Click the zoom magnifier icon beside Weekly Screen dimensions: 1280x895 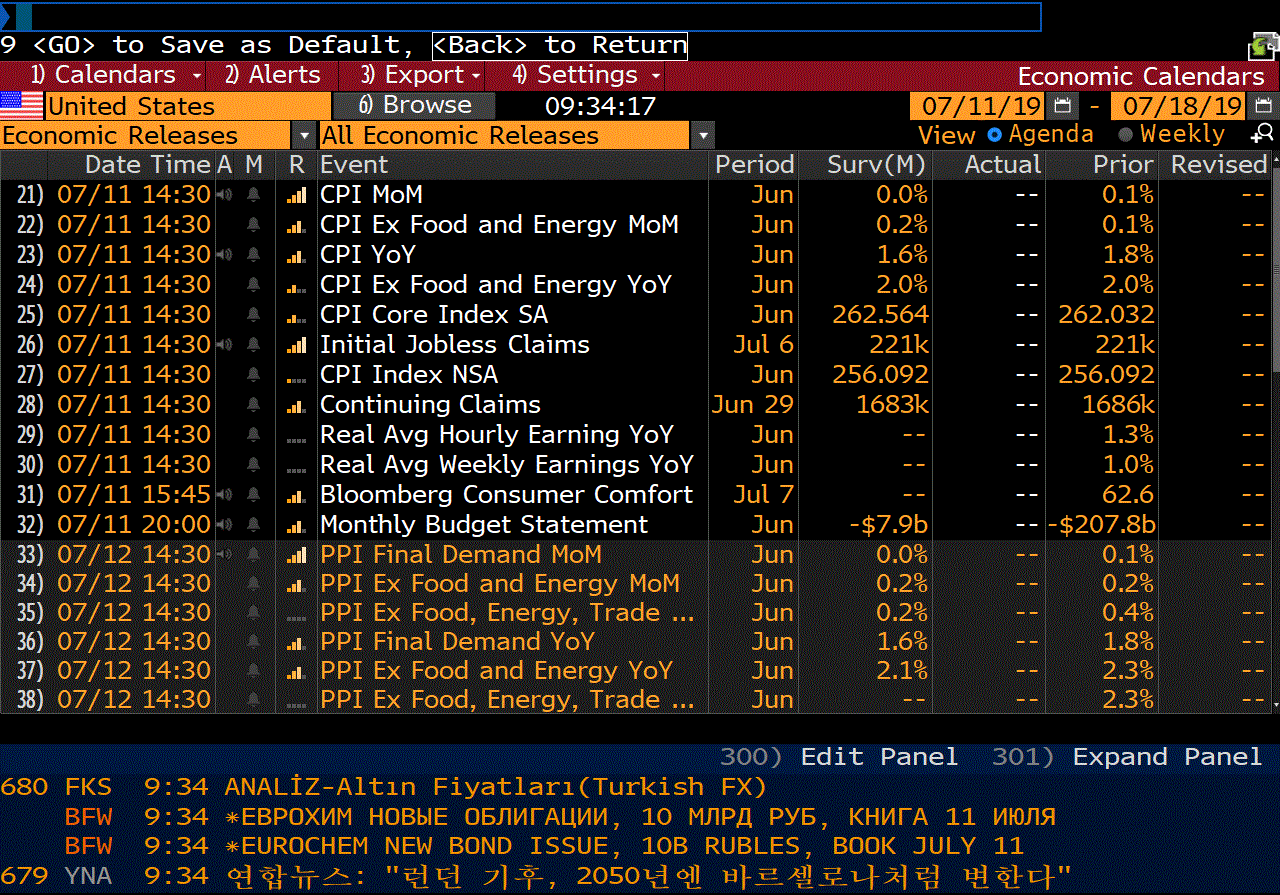[x=1262, y=135]
